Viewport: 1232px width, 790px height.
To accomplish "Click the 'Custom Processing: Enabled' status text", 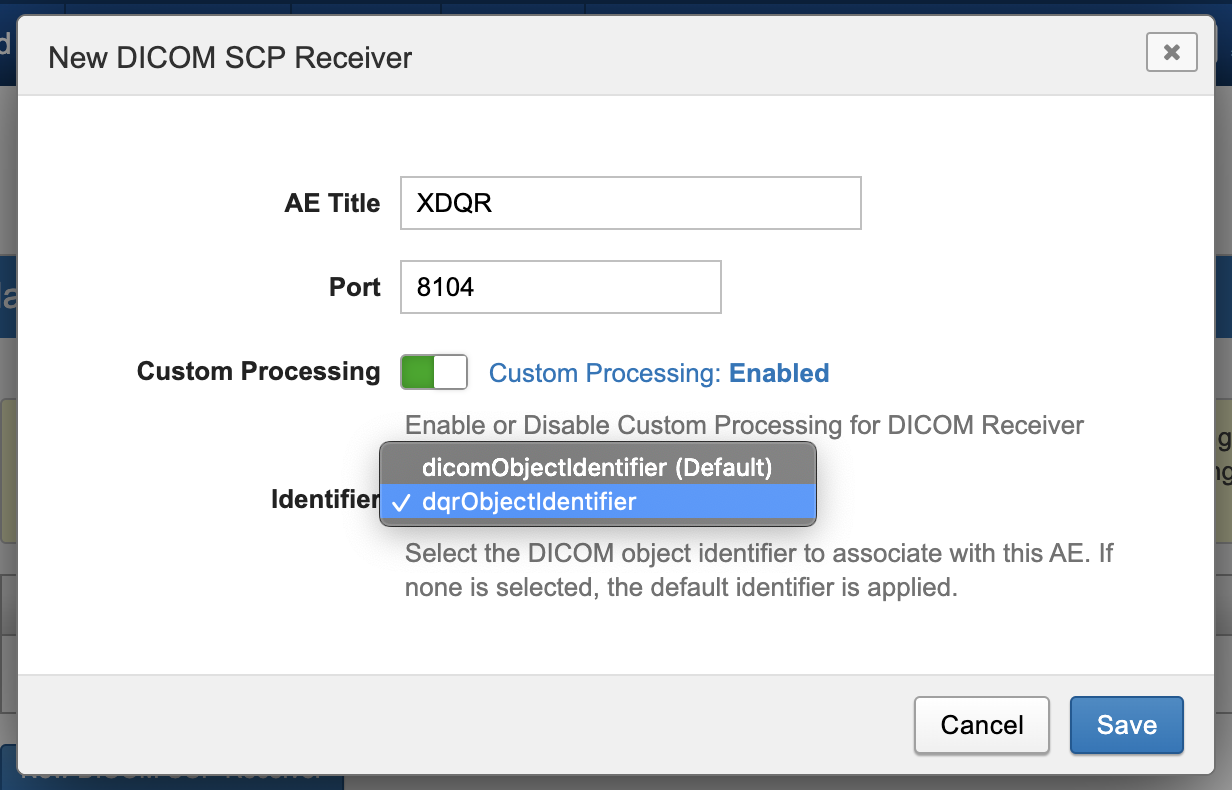I will (658, 373).
